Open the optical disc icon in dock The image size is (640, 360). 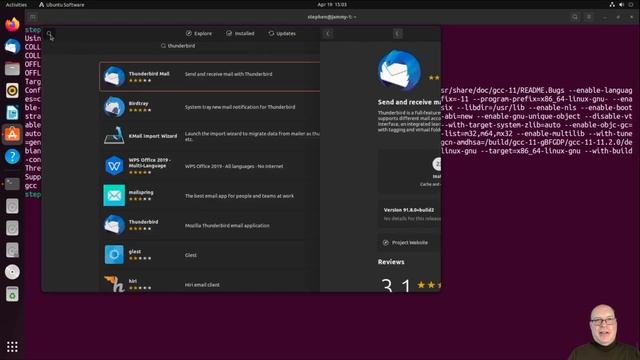click(x=12, y=272)
